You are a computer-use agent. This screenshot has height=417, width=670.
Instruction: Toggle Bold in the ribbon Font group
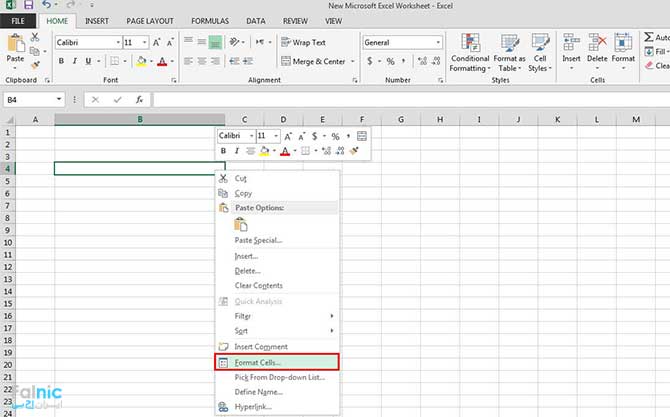coord(61,61)
